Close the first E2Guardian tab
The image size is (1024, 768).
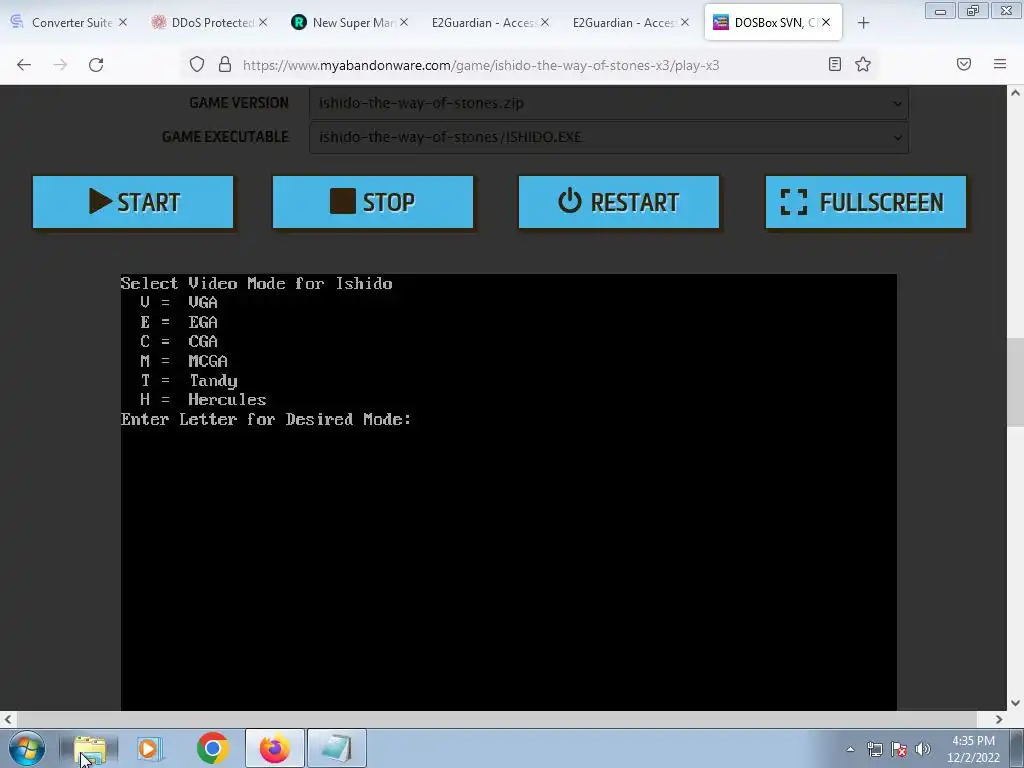click(545, 22)
